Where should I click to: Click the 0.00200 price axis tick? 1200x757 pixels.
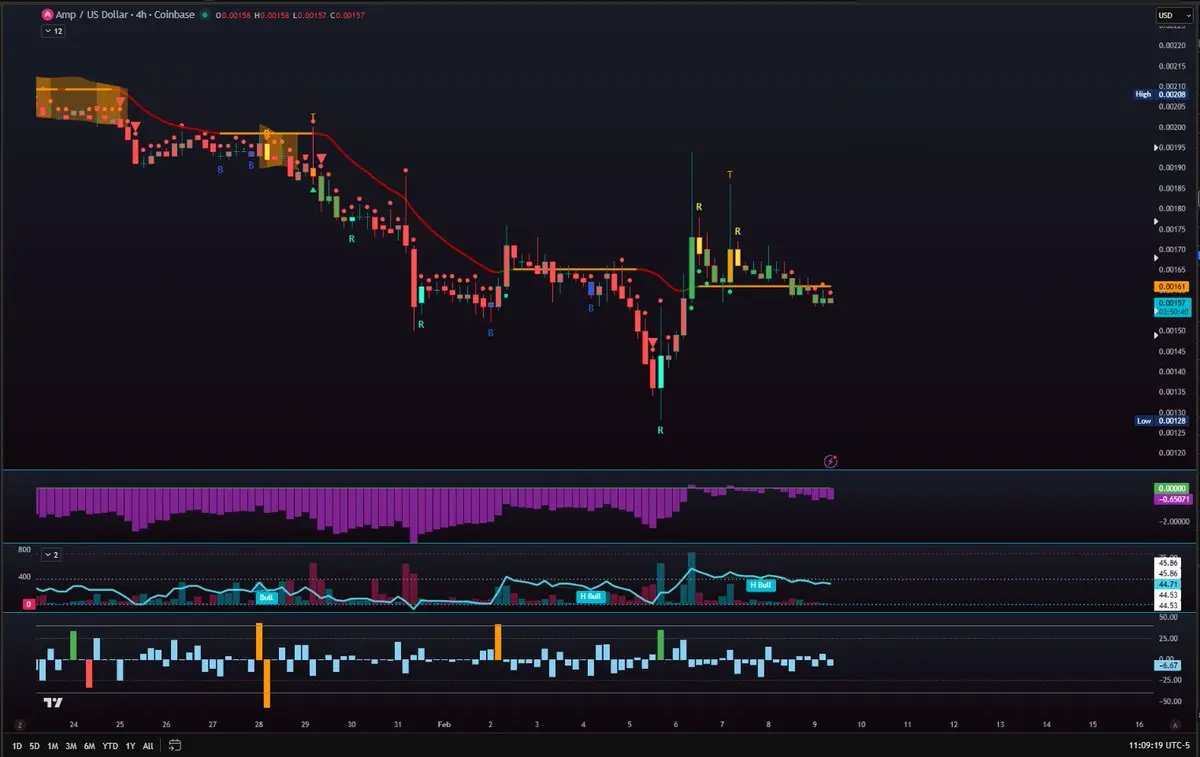[x=1173, y=127]
